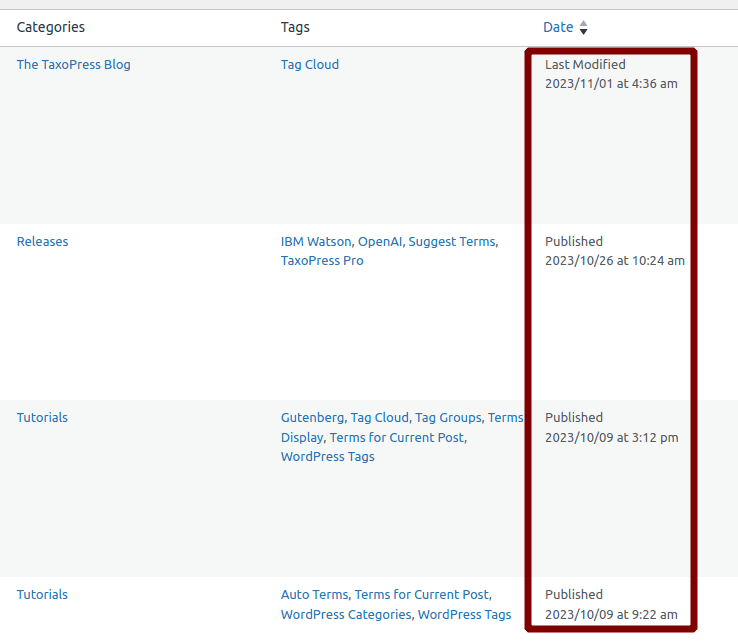Click the Date sort arrows icon
This screenshot has height=642, width=738.
coord(584,28)
